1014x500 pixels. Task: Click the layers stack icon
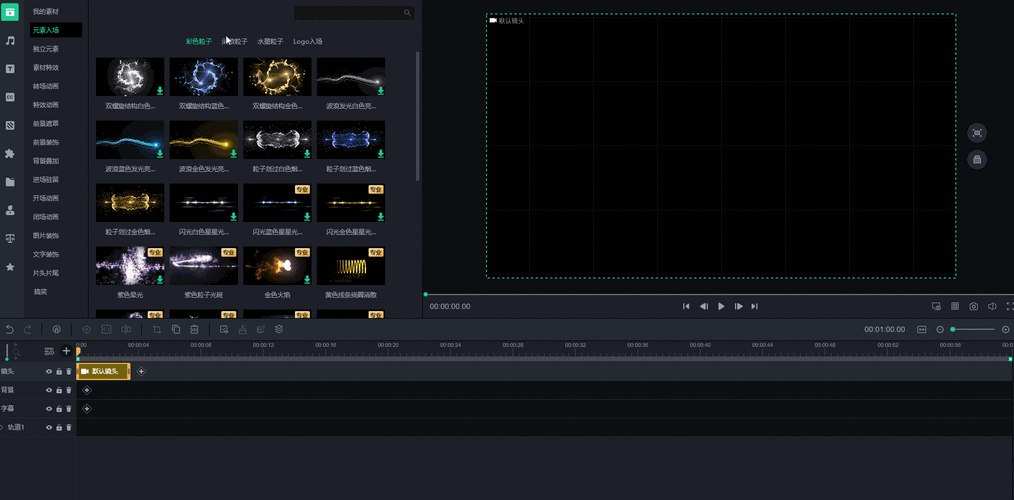279,329
